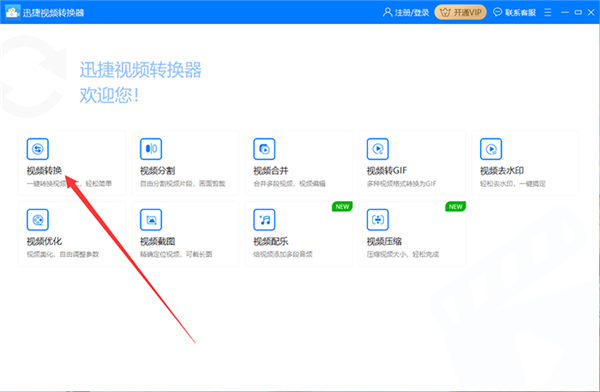Click the 联系客服 text link
The height and width of the screenshot is (392, 600).
(x=520, y=13)
